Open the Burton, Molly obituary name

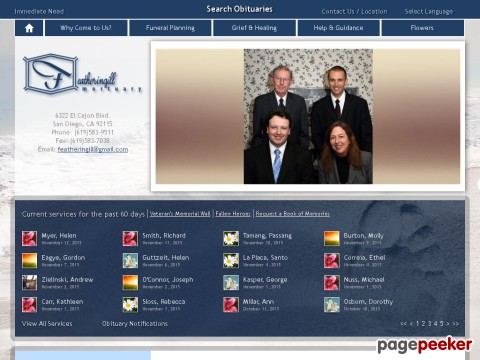coord(364,236)
